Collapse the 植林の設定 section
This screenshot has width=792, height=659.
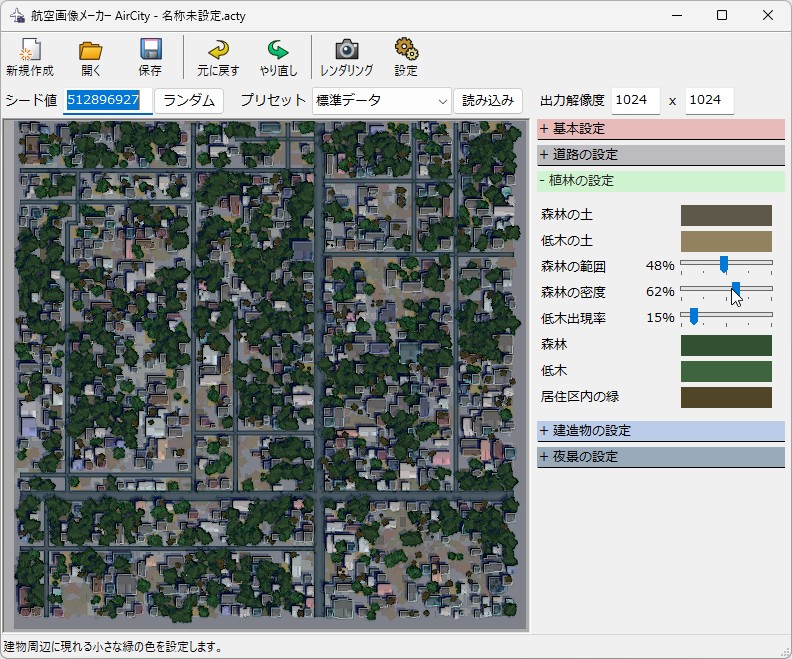pyautogui.click(x=660, y=181)
